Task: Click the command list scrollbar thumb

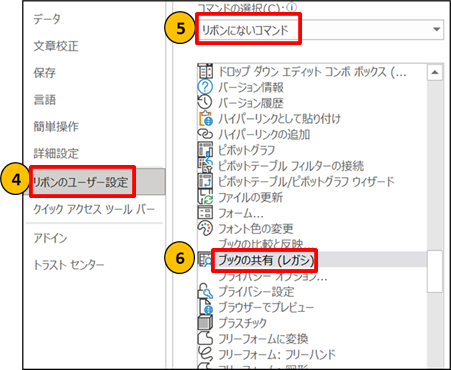Action: click(x=435, y=271)
